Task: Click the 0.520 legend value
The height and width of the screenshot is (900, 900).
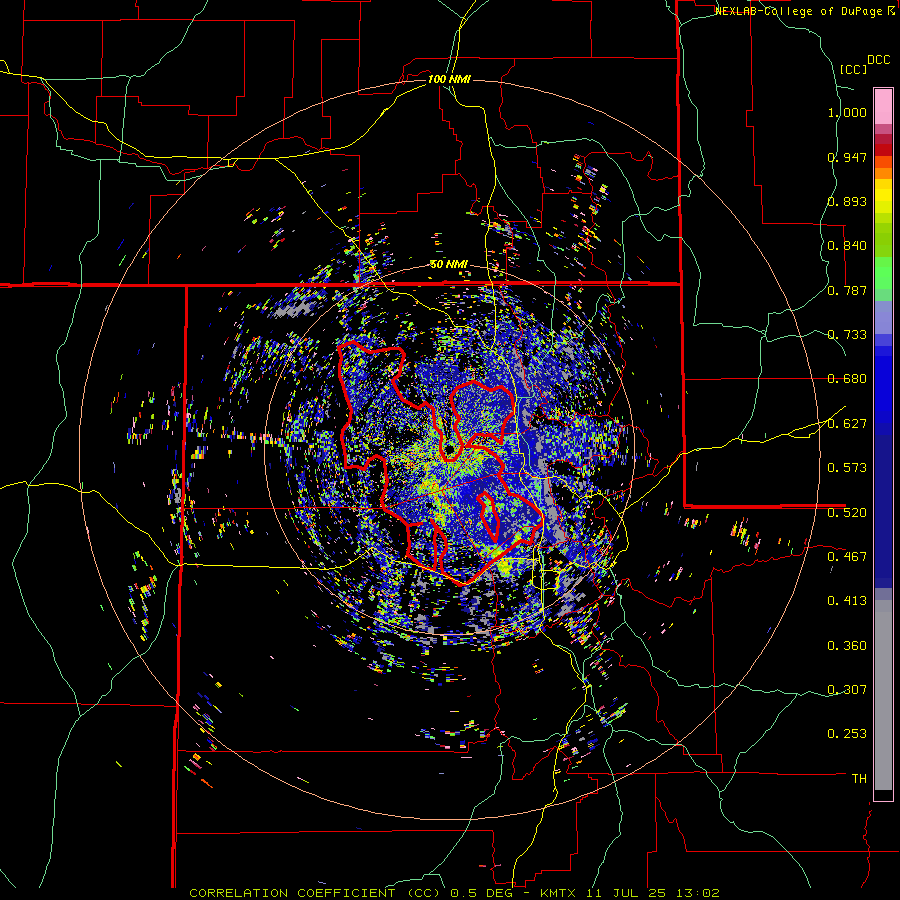Action: [847, 512]
